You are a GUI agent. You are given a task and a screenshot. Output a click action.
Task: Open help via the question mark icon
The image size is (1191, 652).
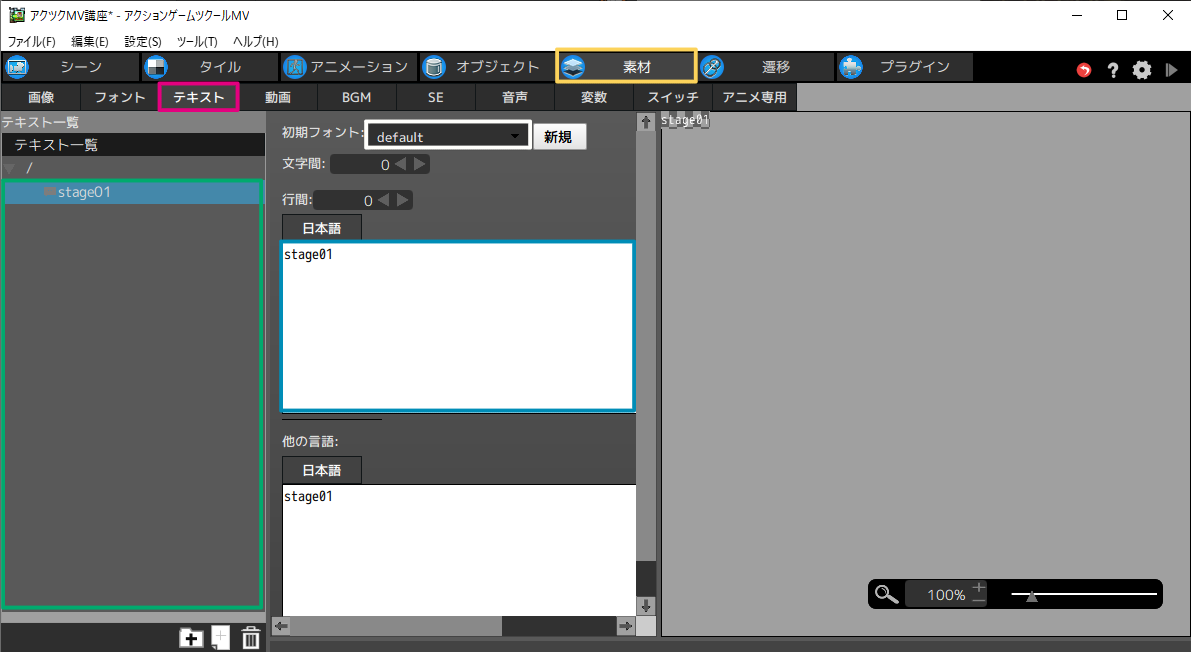pyautogui.click(x=1112, y=70)
